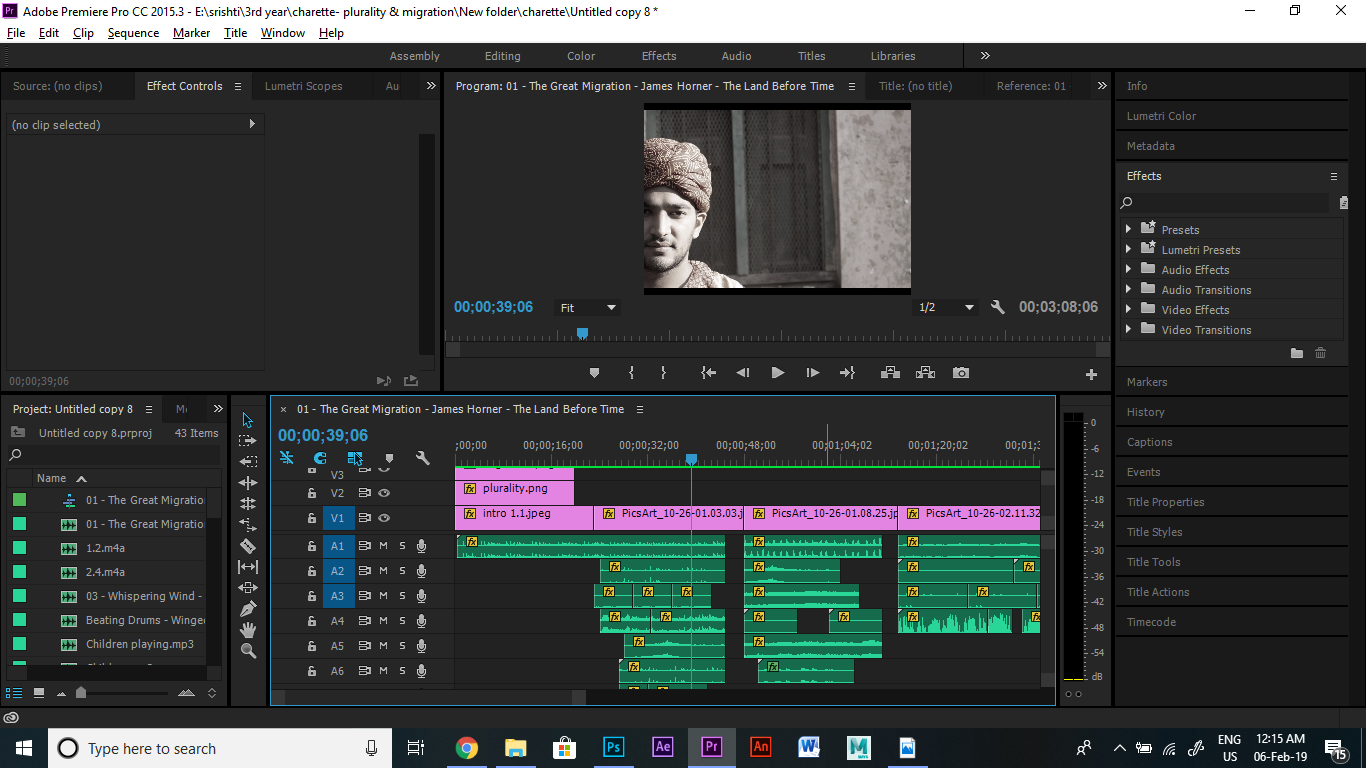This screenshot has width=1366, height=768.
Task: Go to In point in Program monitor
Action: [x=709, y=373]
